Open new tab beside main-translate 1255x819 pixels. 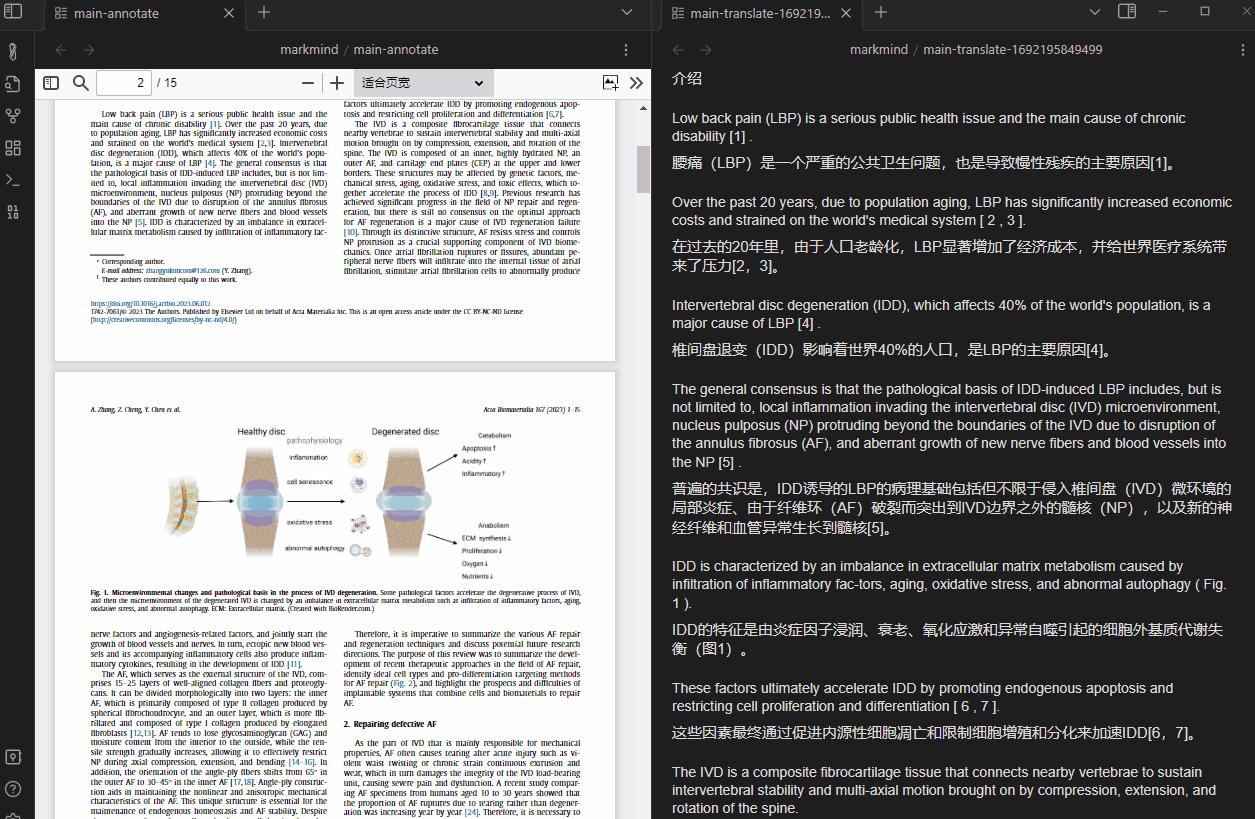point(881,12)
